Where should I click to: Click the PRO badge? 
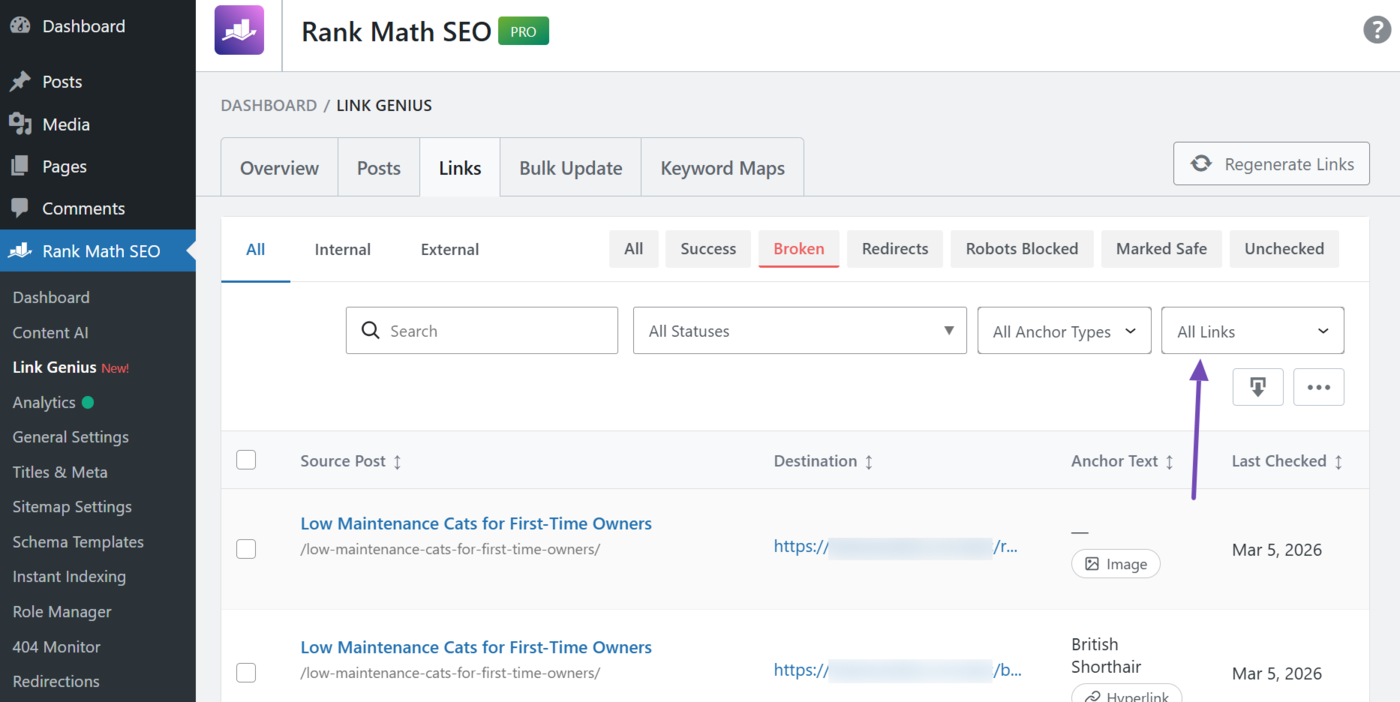click(x=523, y=31)
